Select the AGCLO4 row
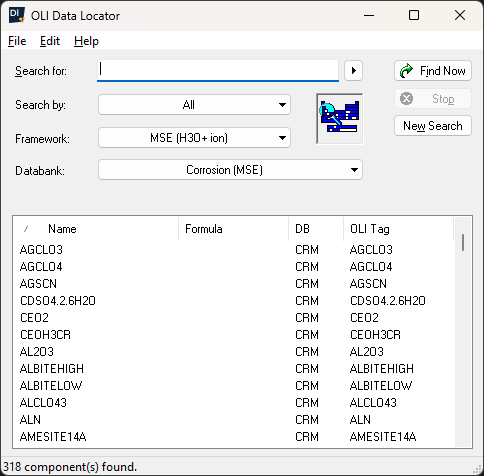 pos(234,267)
